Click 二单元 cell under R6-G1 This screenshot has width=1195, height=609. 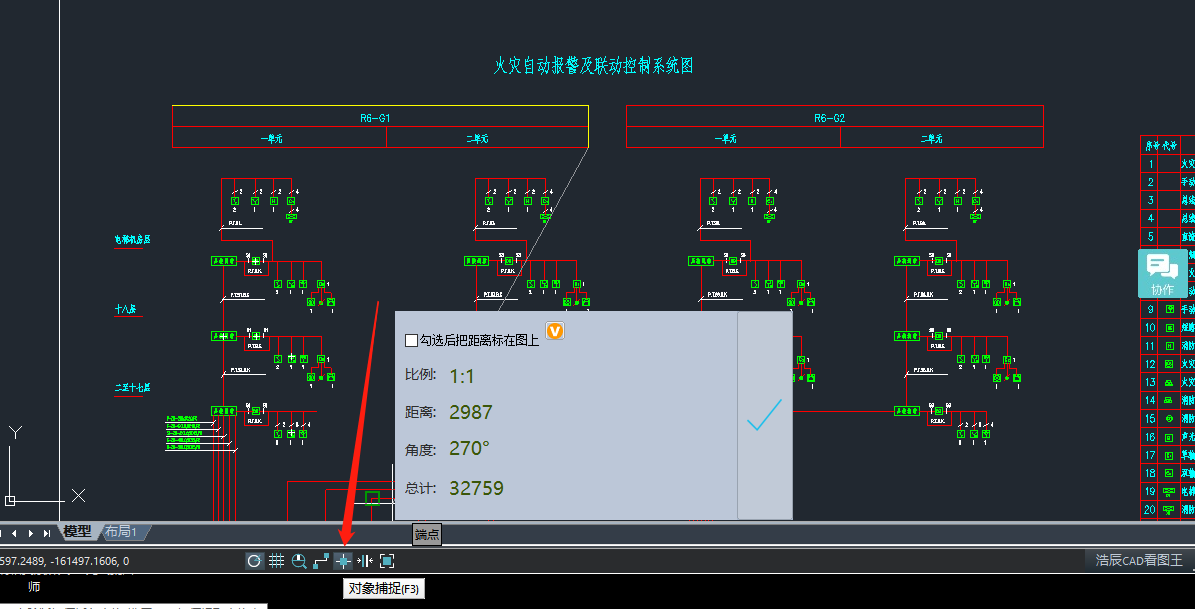click(487, 137)
